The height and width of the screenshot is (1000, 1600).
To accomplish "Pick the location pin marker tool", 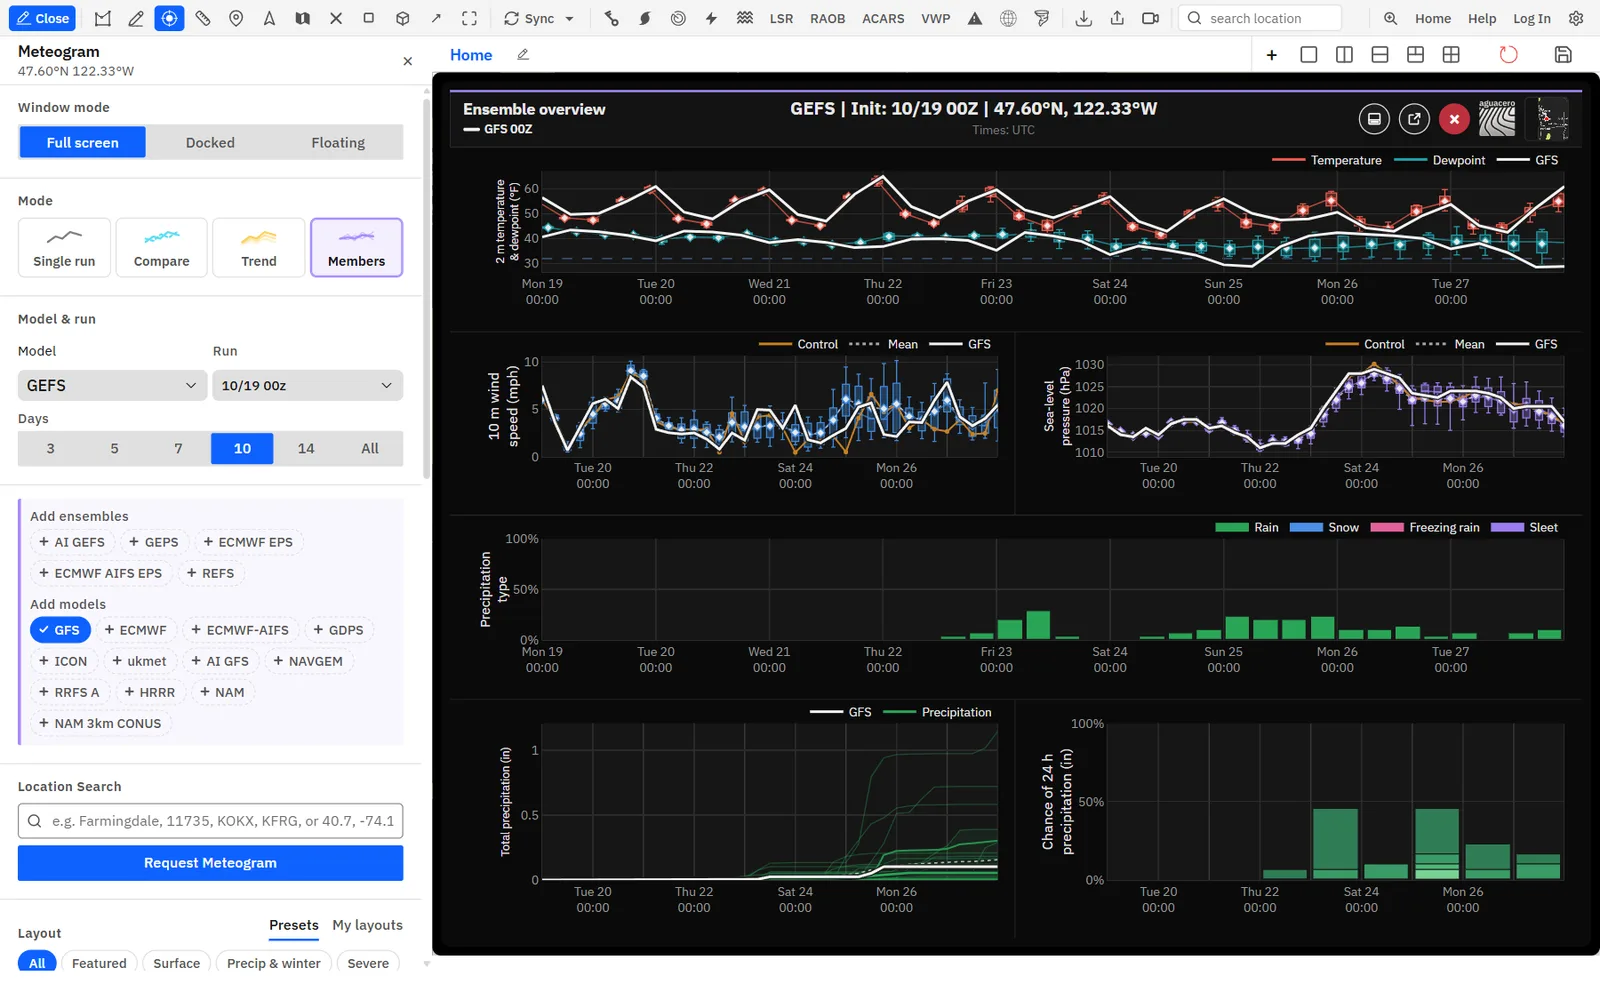I will tap(236, 18).
